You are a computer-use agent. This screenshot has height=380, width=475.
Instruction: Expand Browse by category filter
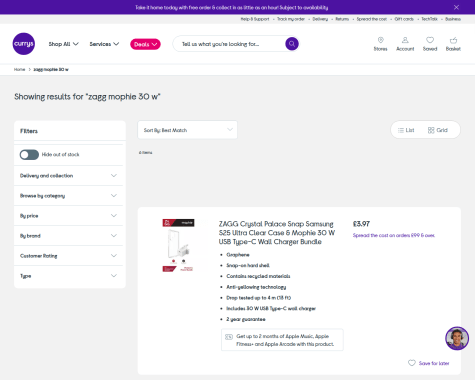click(x=68, y=196)
